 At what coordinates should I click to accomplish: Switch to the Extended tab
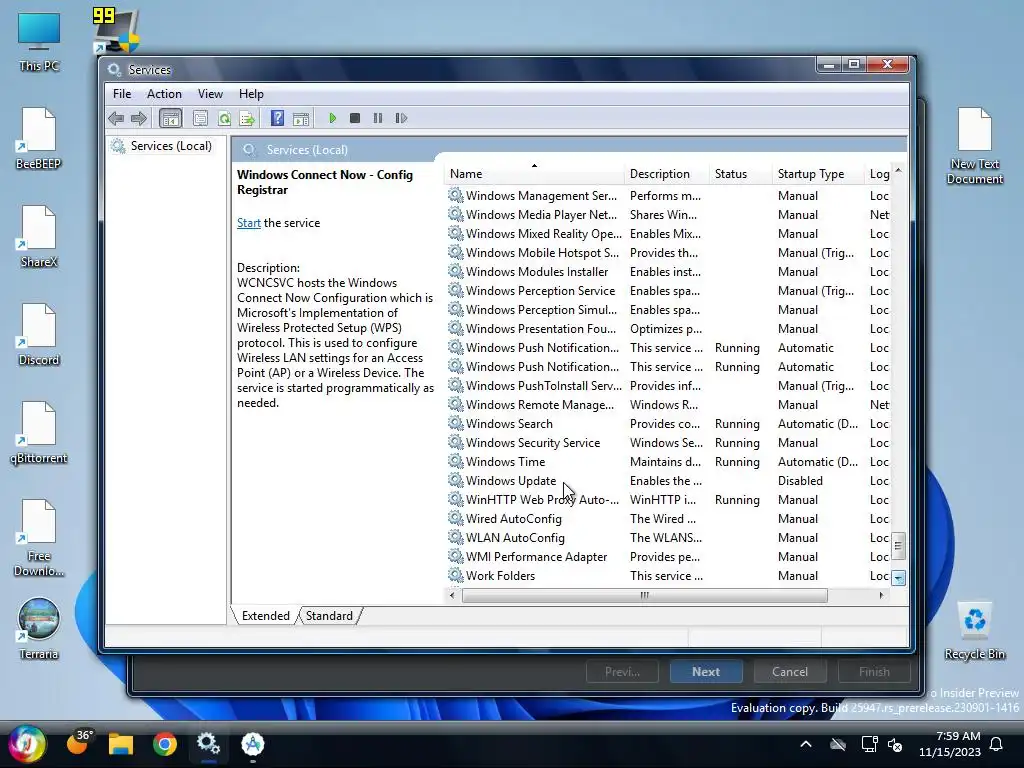tap(265, 616)
